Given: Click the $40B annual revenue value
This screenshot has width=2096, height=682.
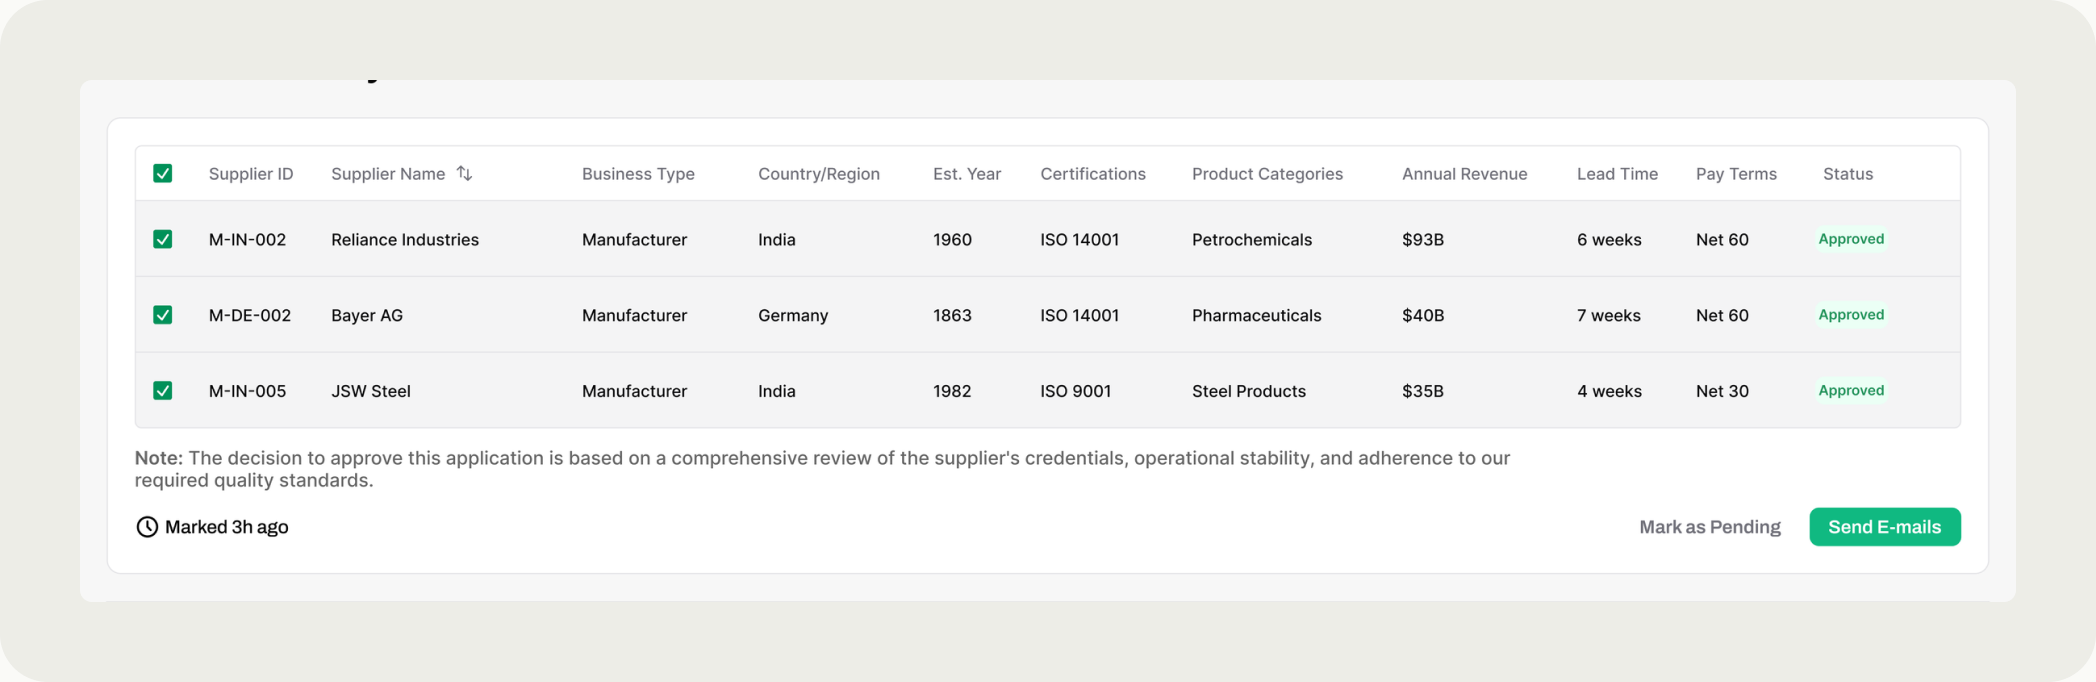Looking at the screenshot, I should 1423,316.
